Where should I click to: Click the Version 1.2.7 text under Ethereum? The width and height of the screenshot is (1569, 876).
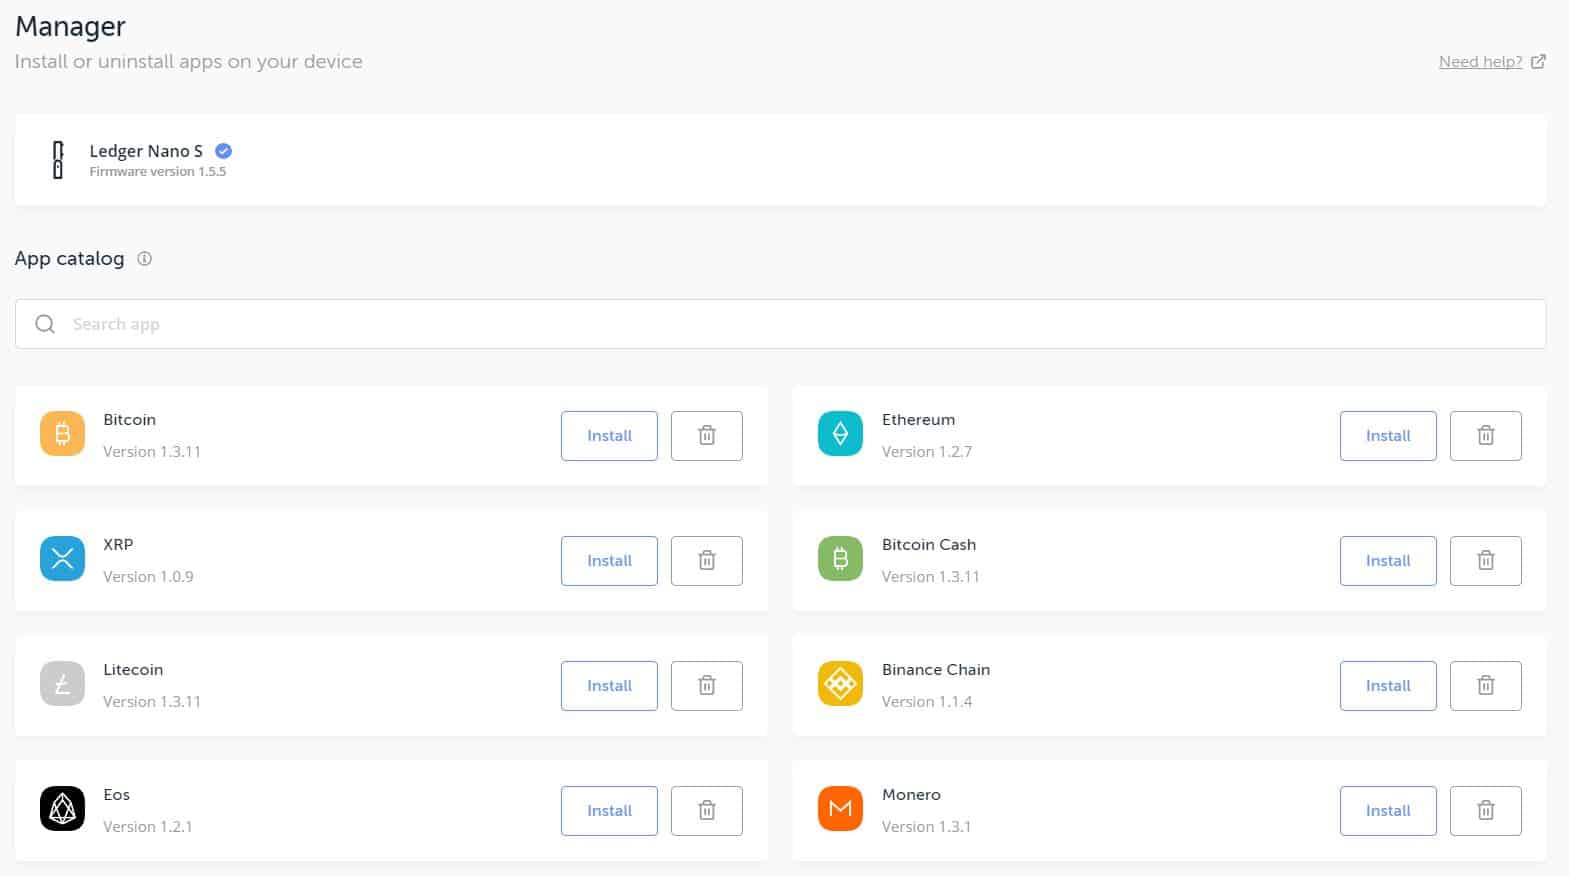click(927, 452)
